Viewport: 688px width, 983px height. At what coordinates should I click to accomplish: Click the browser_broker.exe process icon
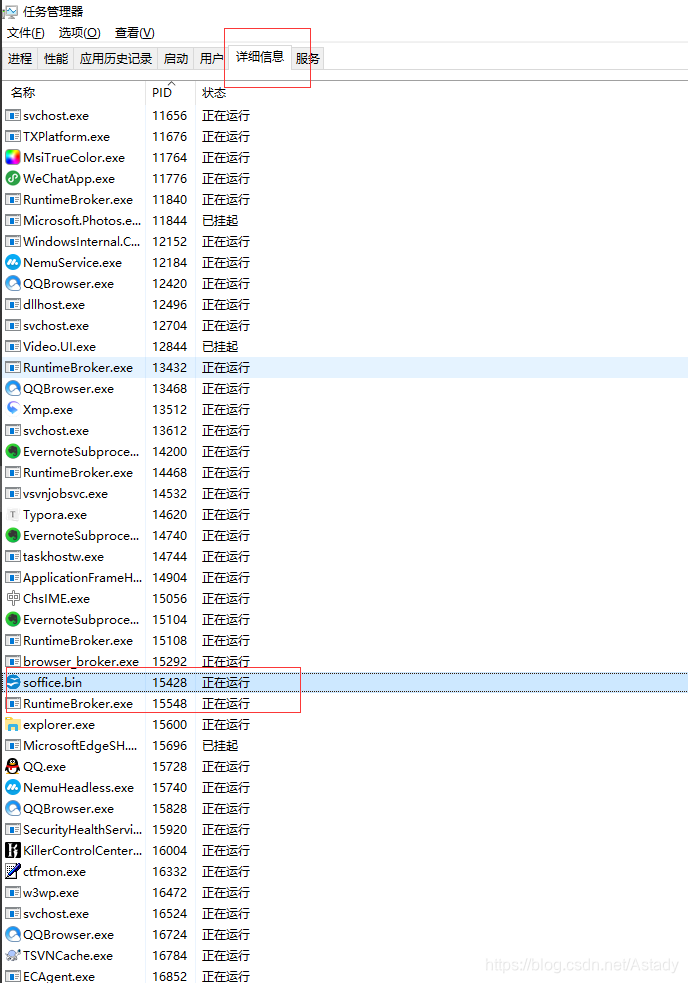point(13,661)
